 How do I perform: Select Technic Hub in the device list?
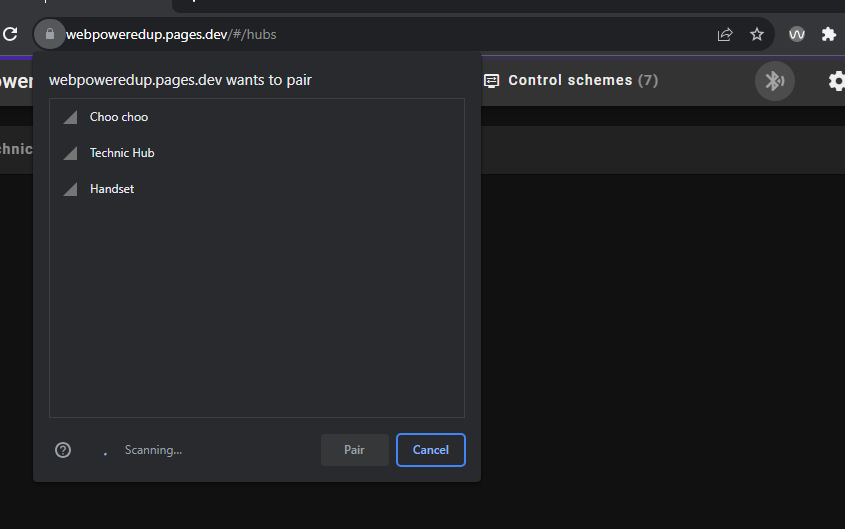[x=121, y=153]
